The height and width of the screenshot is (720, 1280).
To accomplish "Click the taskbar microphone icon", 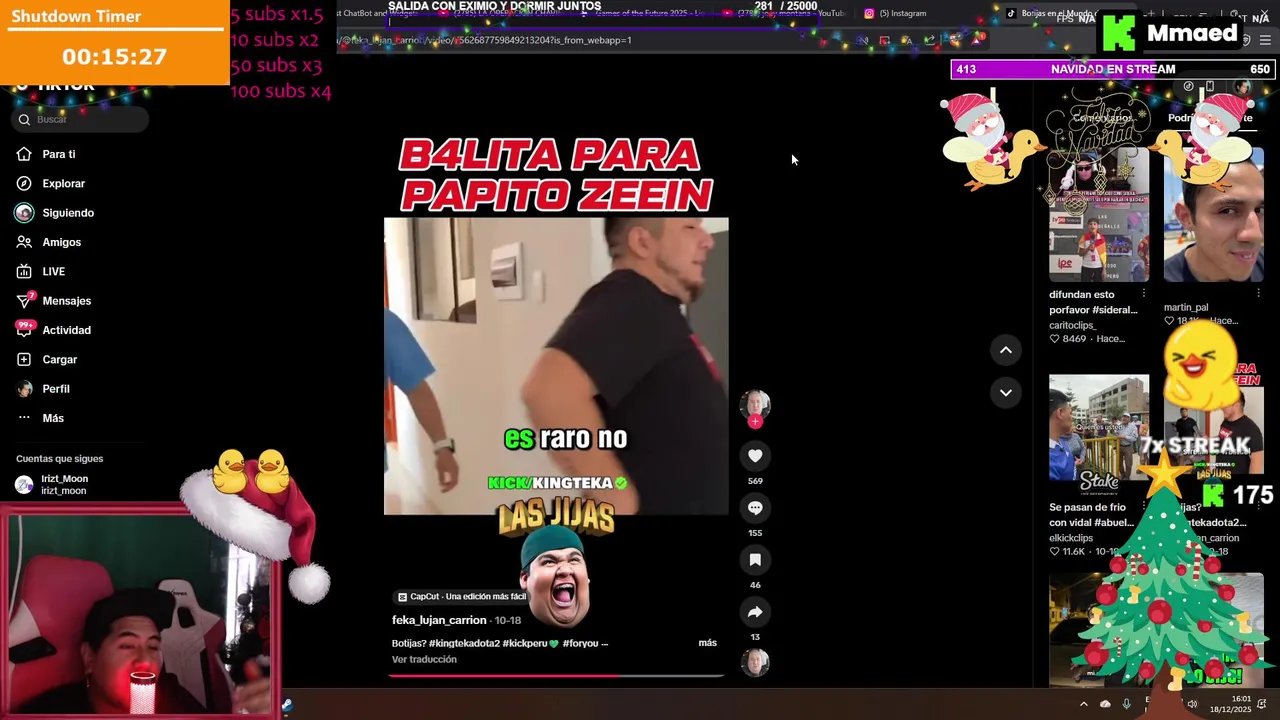I will (1126, 704).
